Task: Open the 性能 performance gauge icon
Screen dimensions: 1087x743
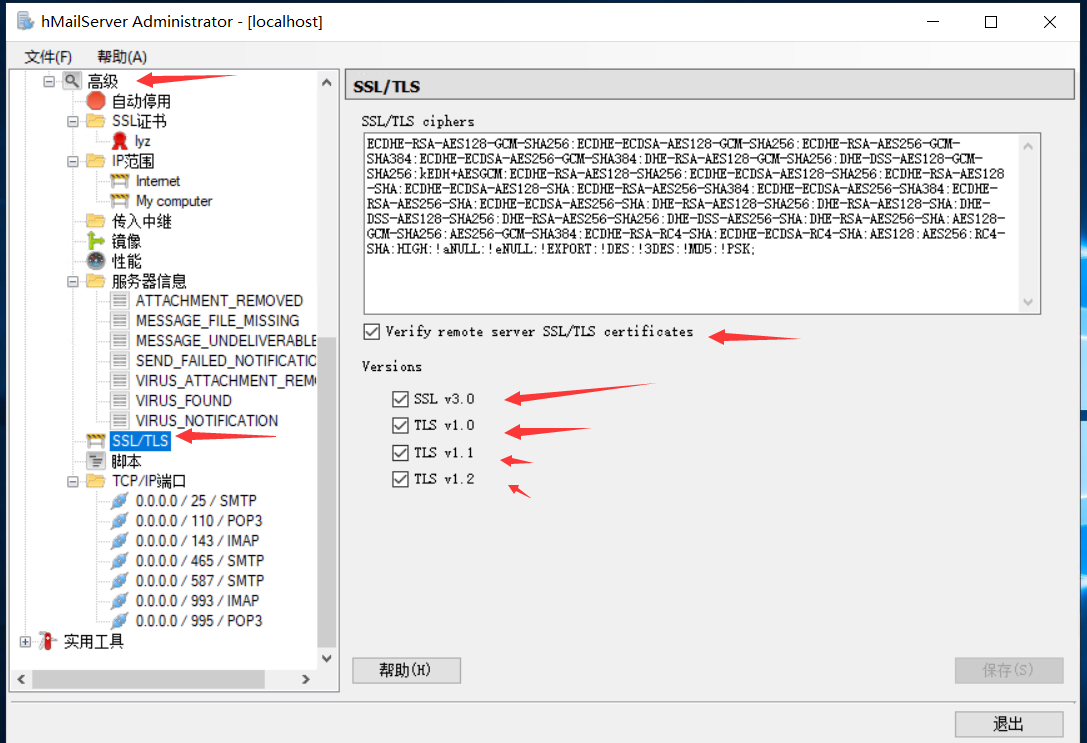Action: (x=94, y=260)
